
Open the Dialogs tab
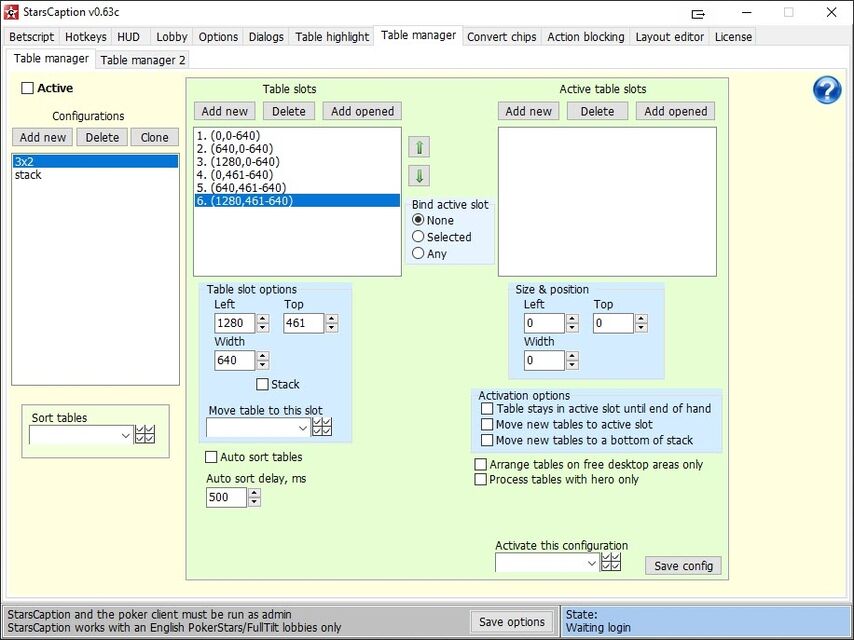(x=266, y=37)
